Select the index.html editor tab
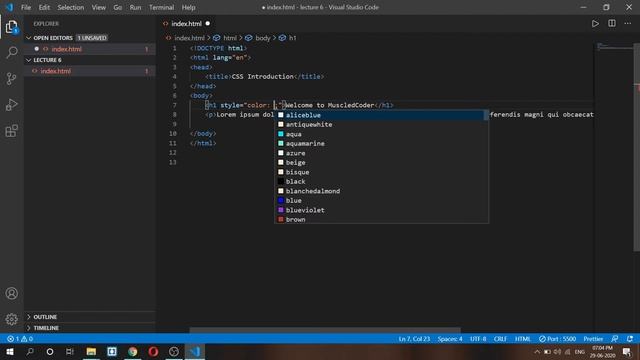640x360 pixels. click(186, 24)
